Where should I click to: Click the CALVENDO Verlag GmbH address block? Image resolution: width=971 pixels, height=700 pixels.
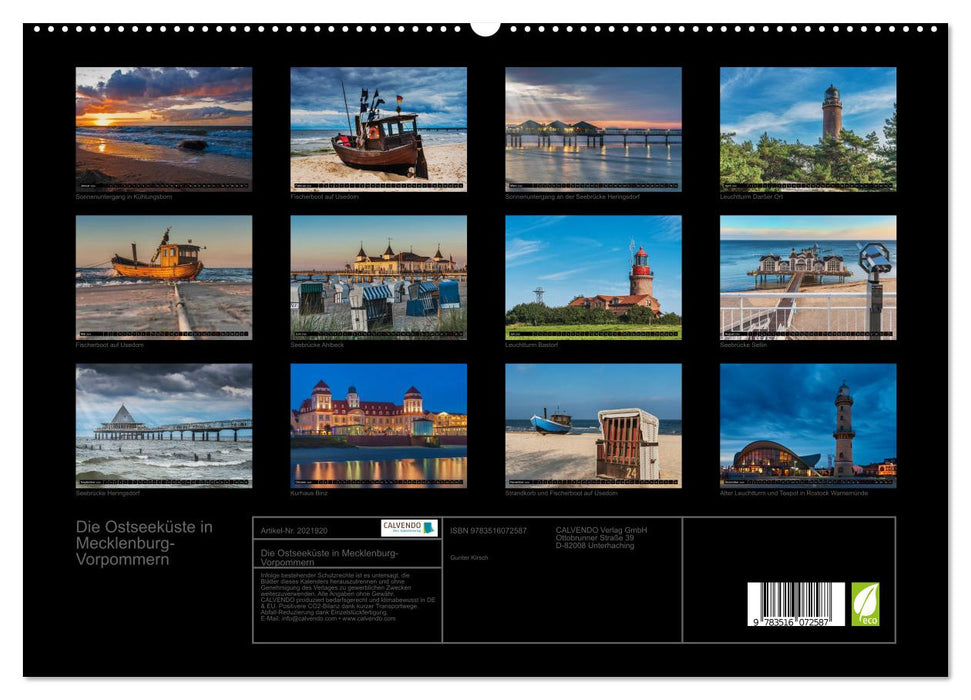point(600,540)
